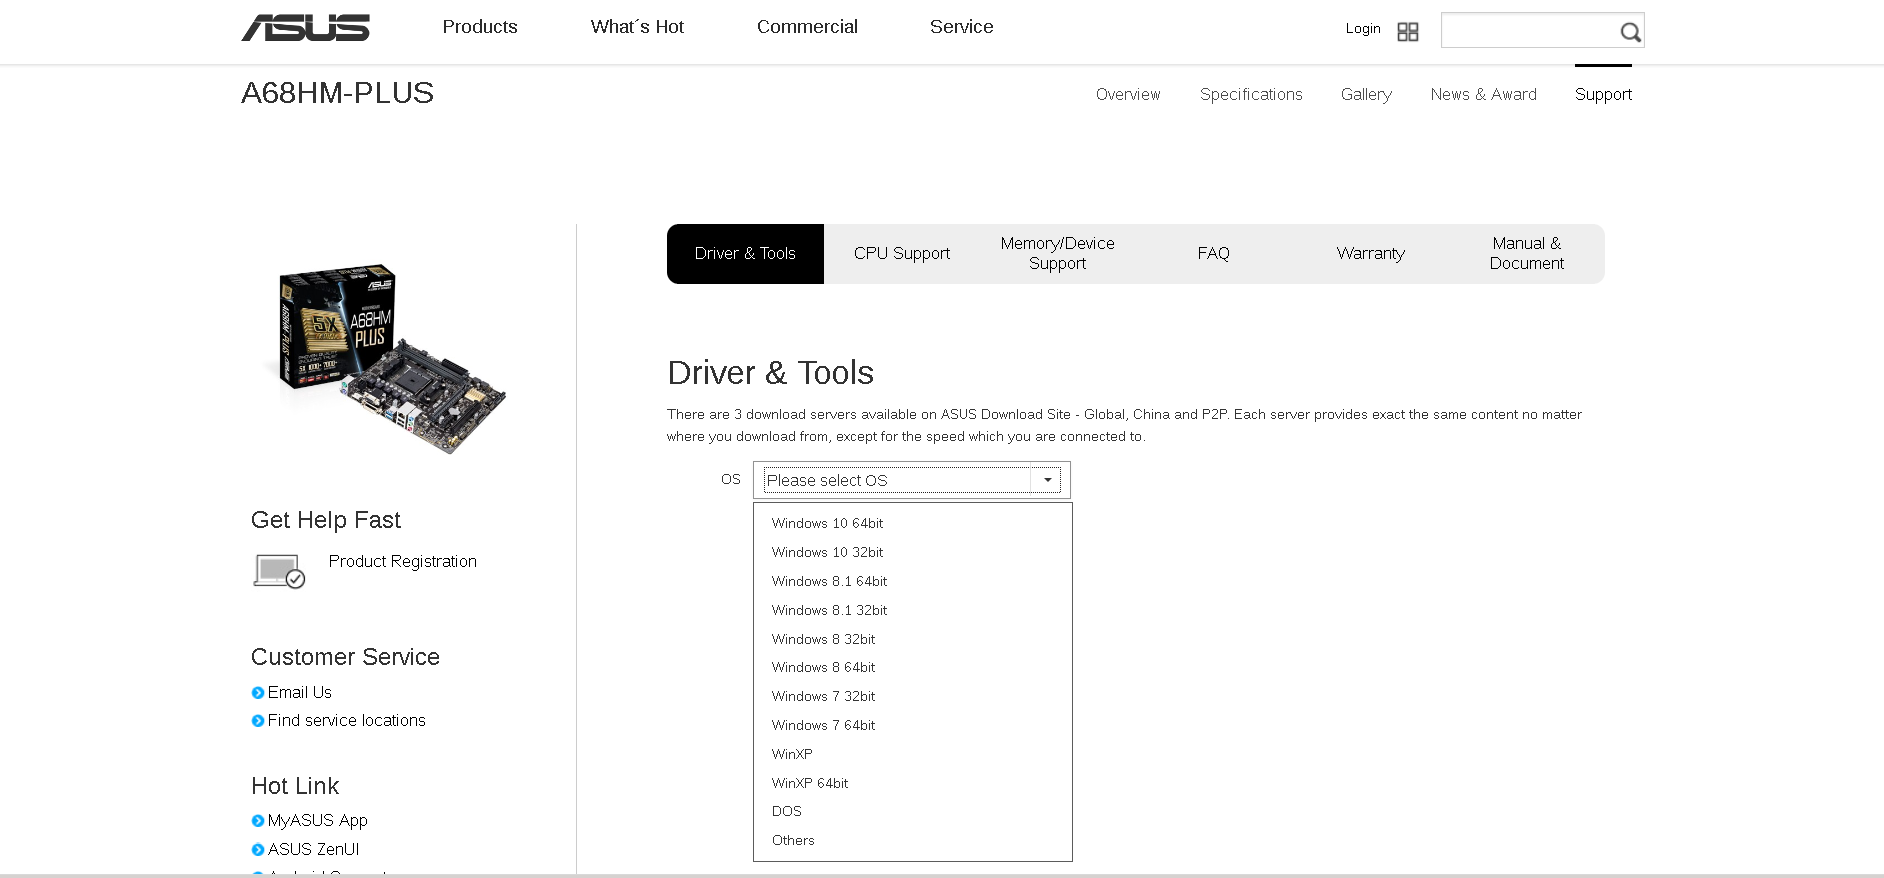Screen dimensions: 1884x878
Task: Open the Service menu
Action: click(x=962, y=27)
